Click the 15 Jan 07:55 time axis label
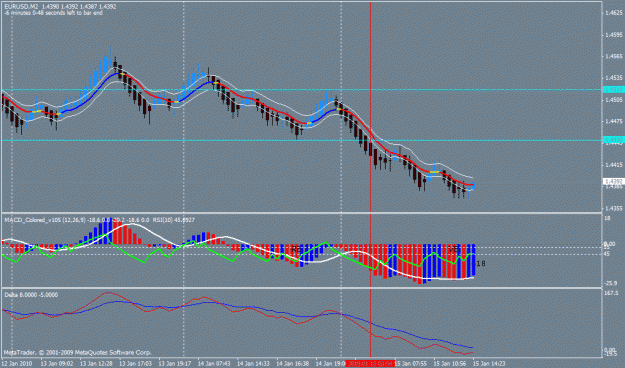 [x=411, y=364]
